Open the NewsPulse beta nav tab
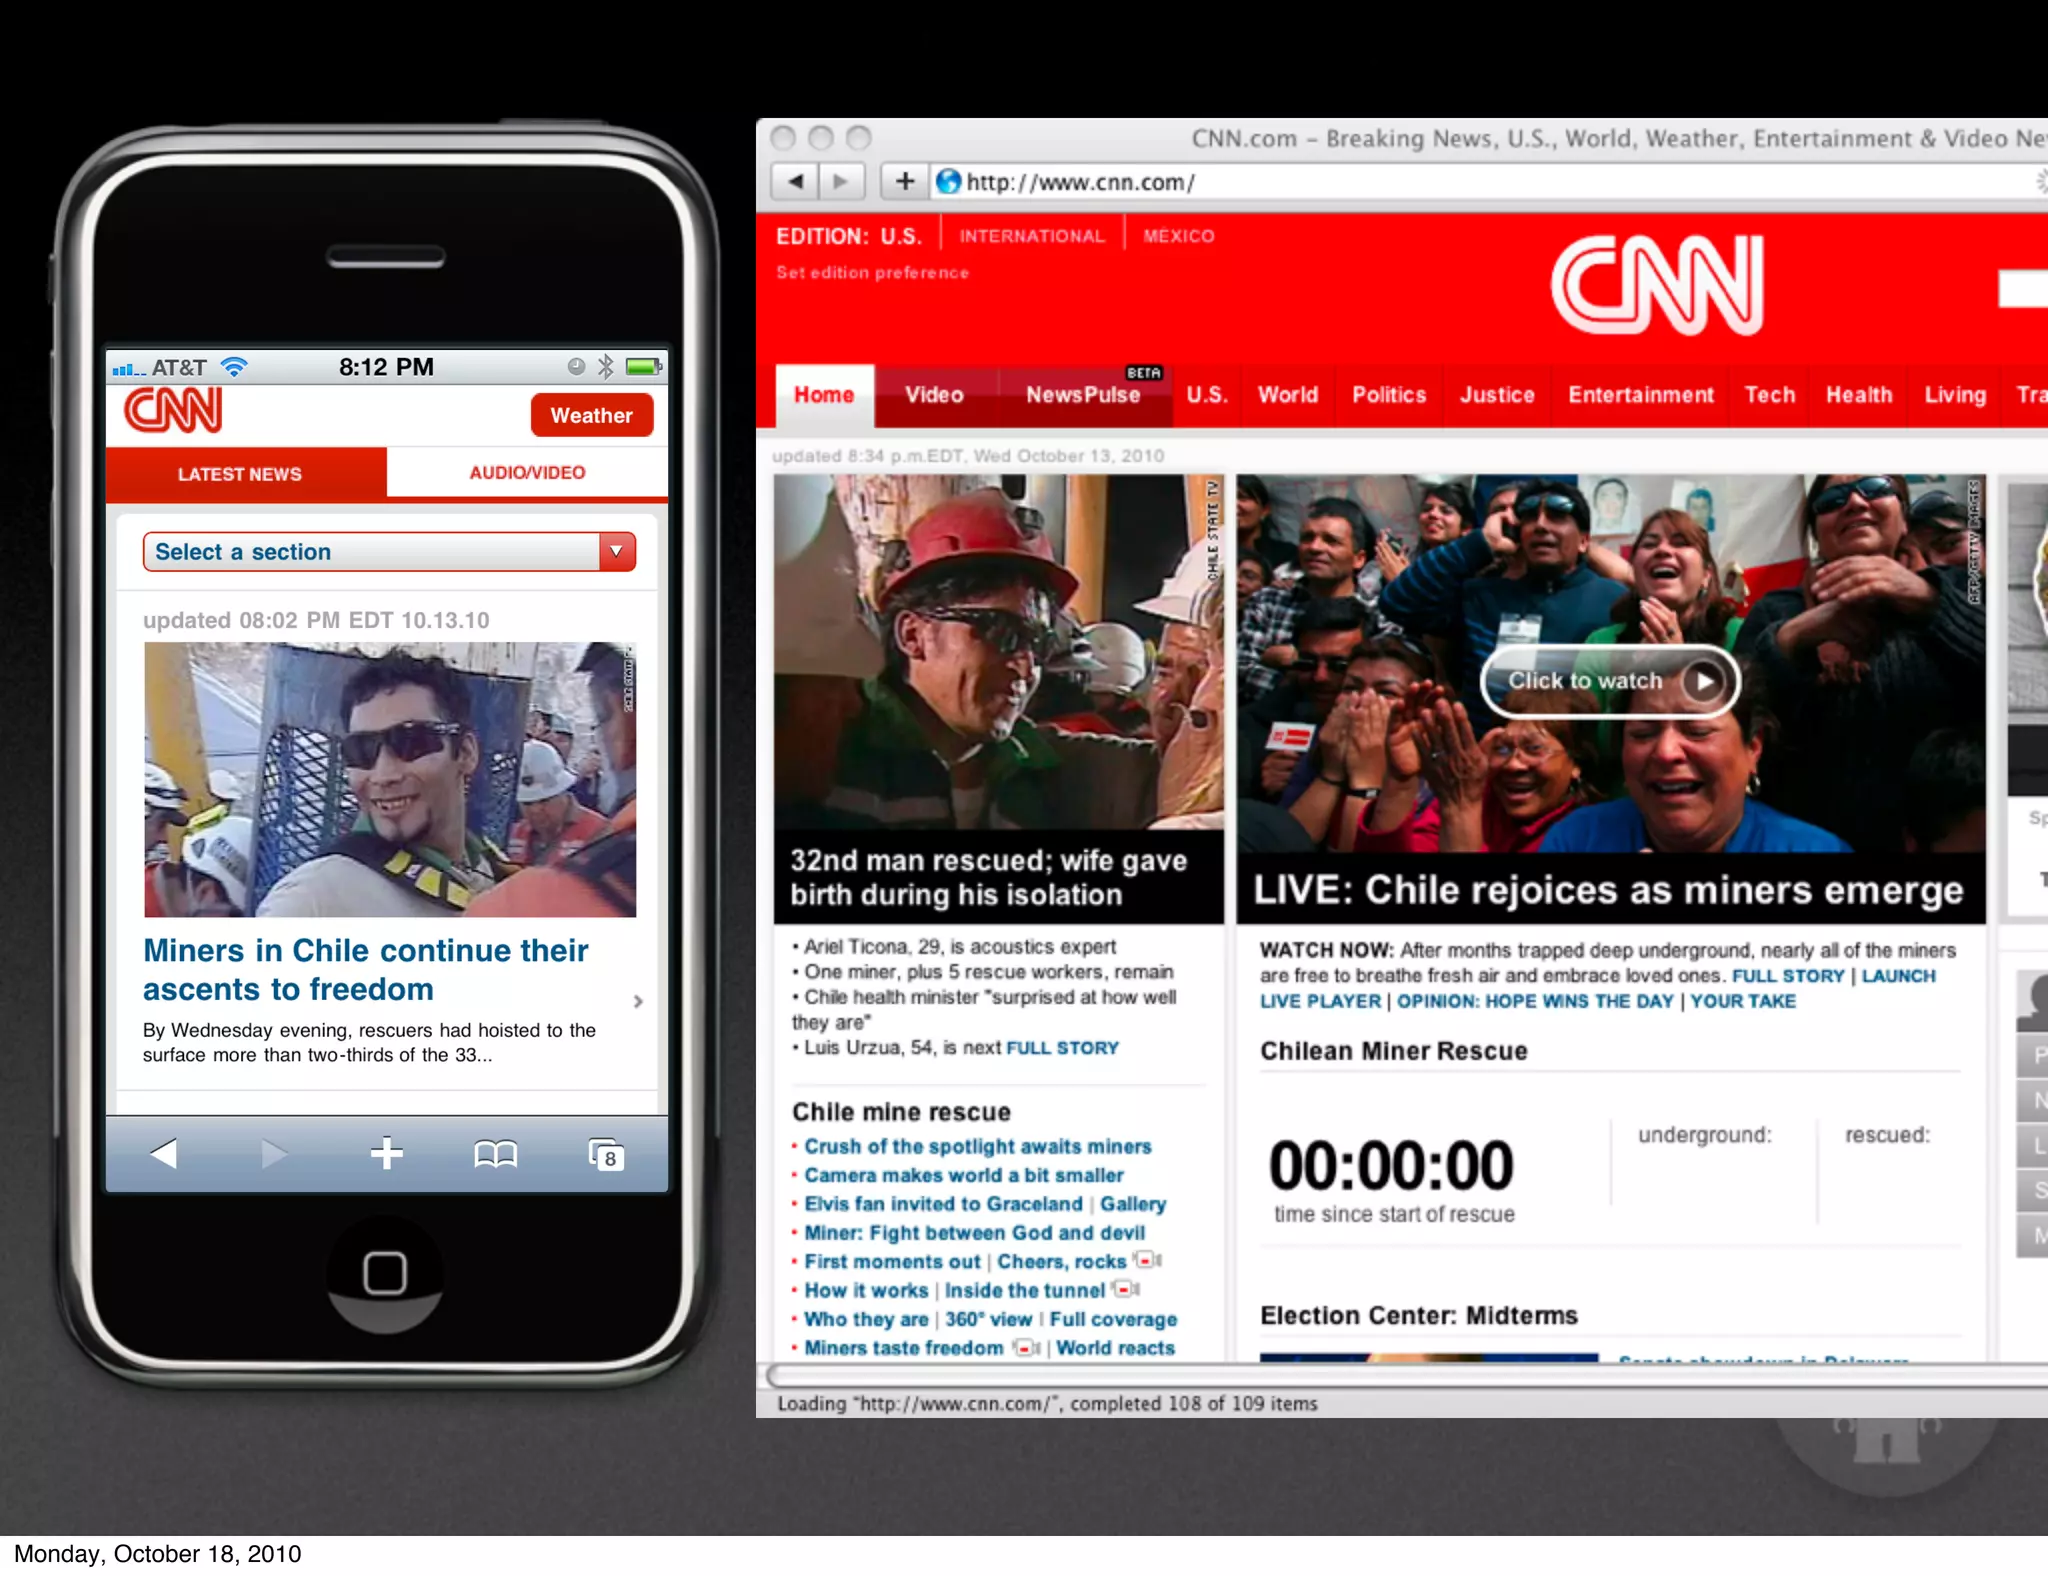 pos(1083,395)
